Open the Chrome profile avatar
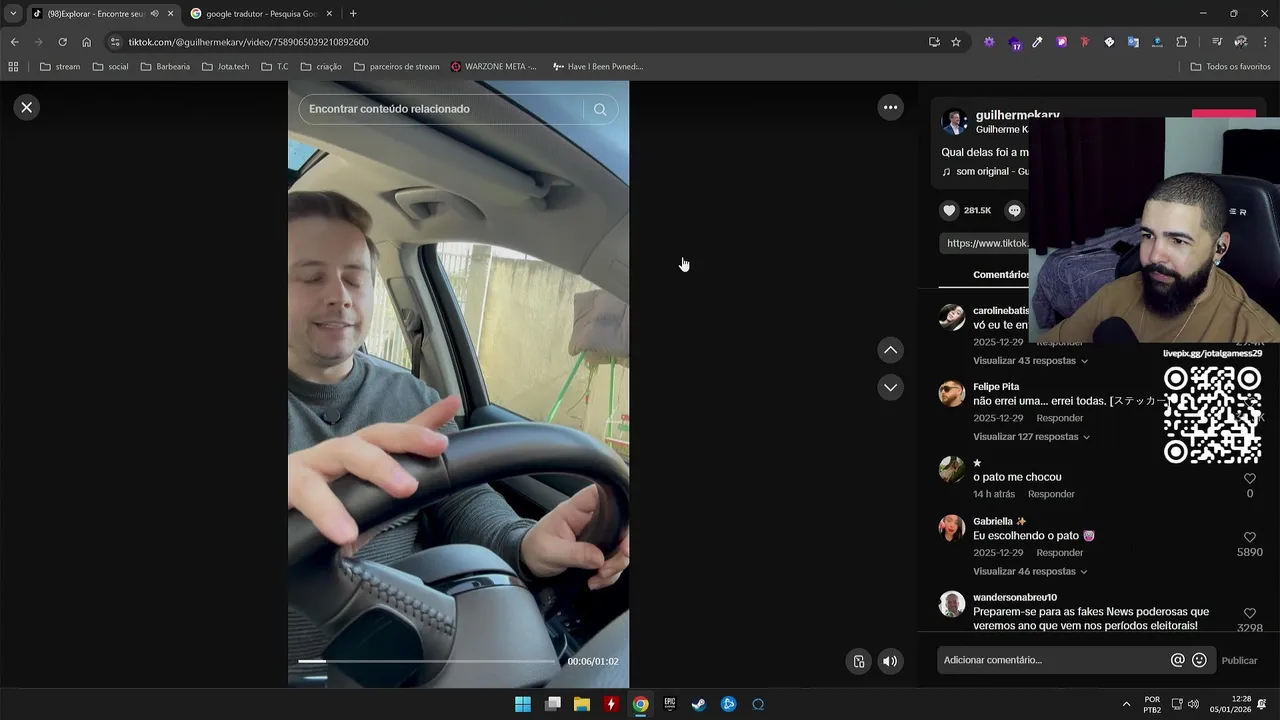This screenshot has height=720, width=1280. pos(1241,42)
